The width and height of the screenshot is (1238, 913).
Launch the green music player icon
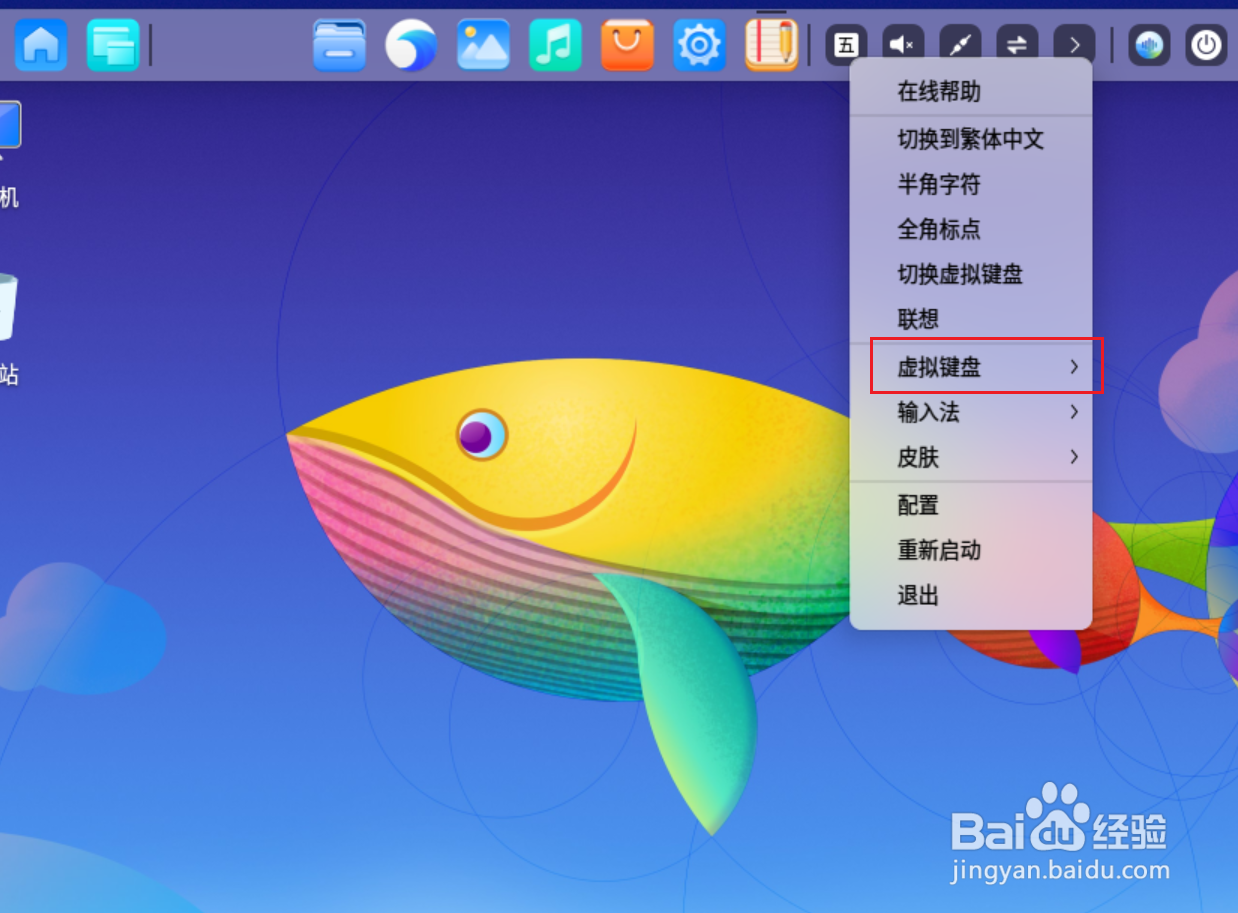click(x=555, y=45)
